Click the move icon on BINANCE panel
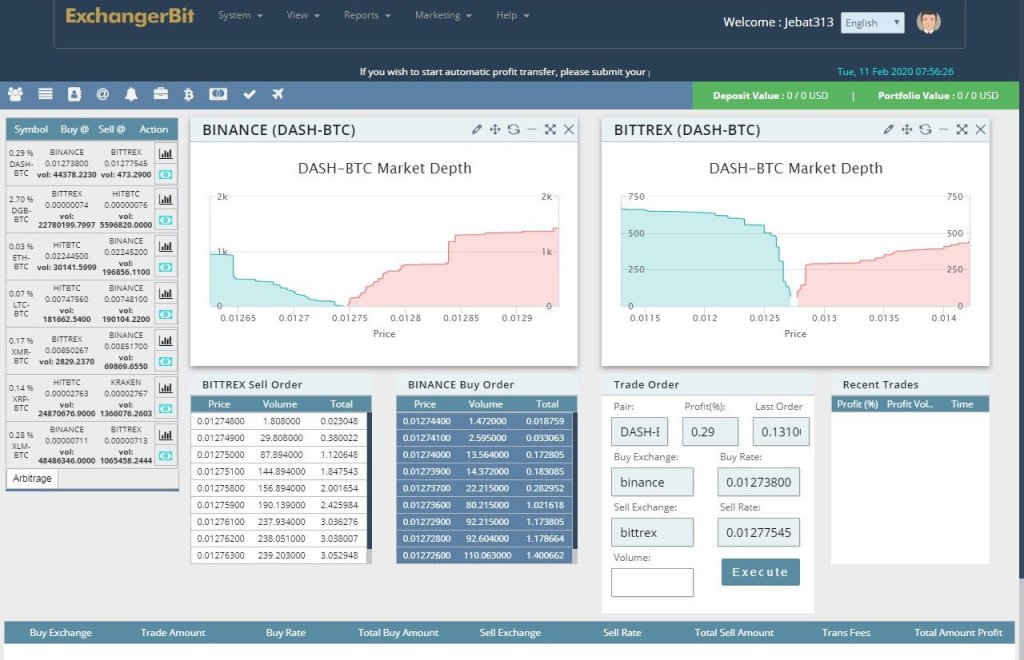The width and height of the screenshot is (1024, 660). 495,130
